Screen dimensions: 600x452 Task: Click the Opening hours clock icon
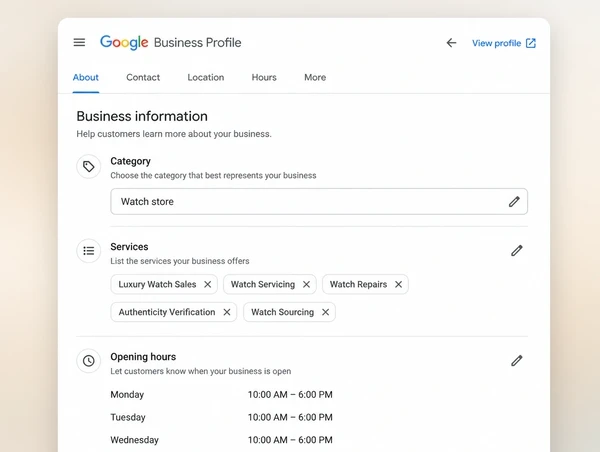pyautogui.click(x=89, y=361)
